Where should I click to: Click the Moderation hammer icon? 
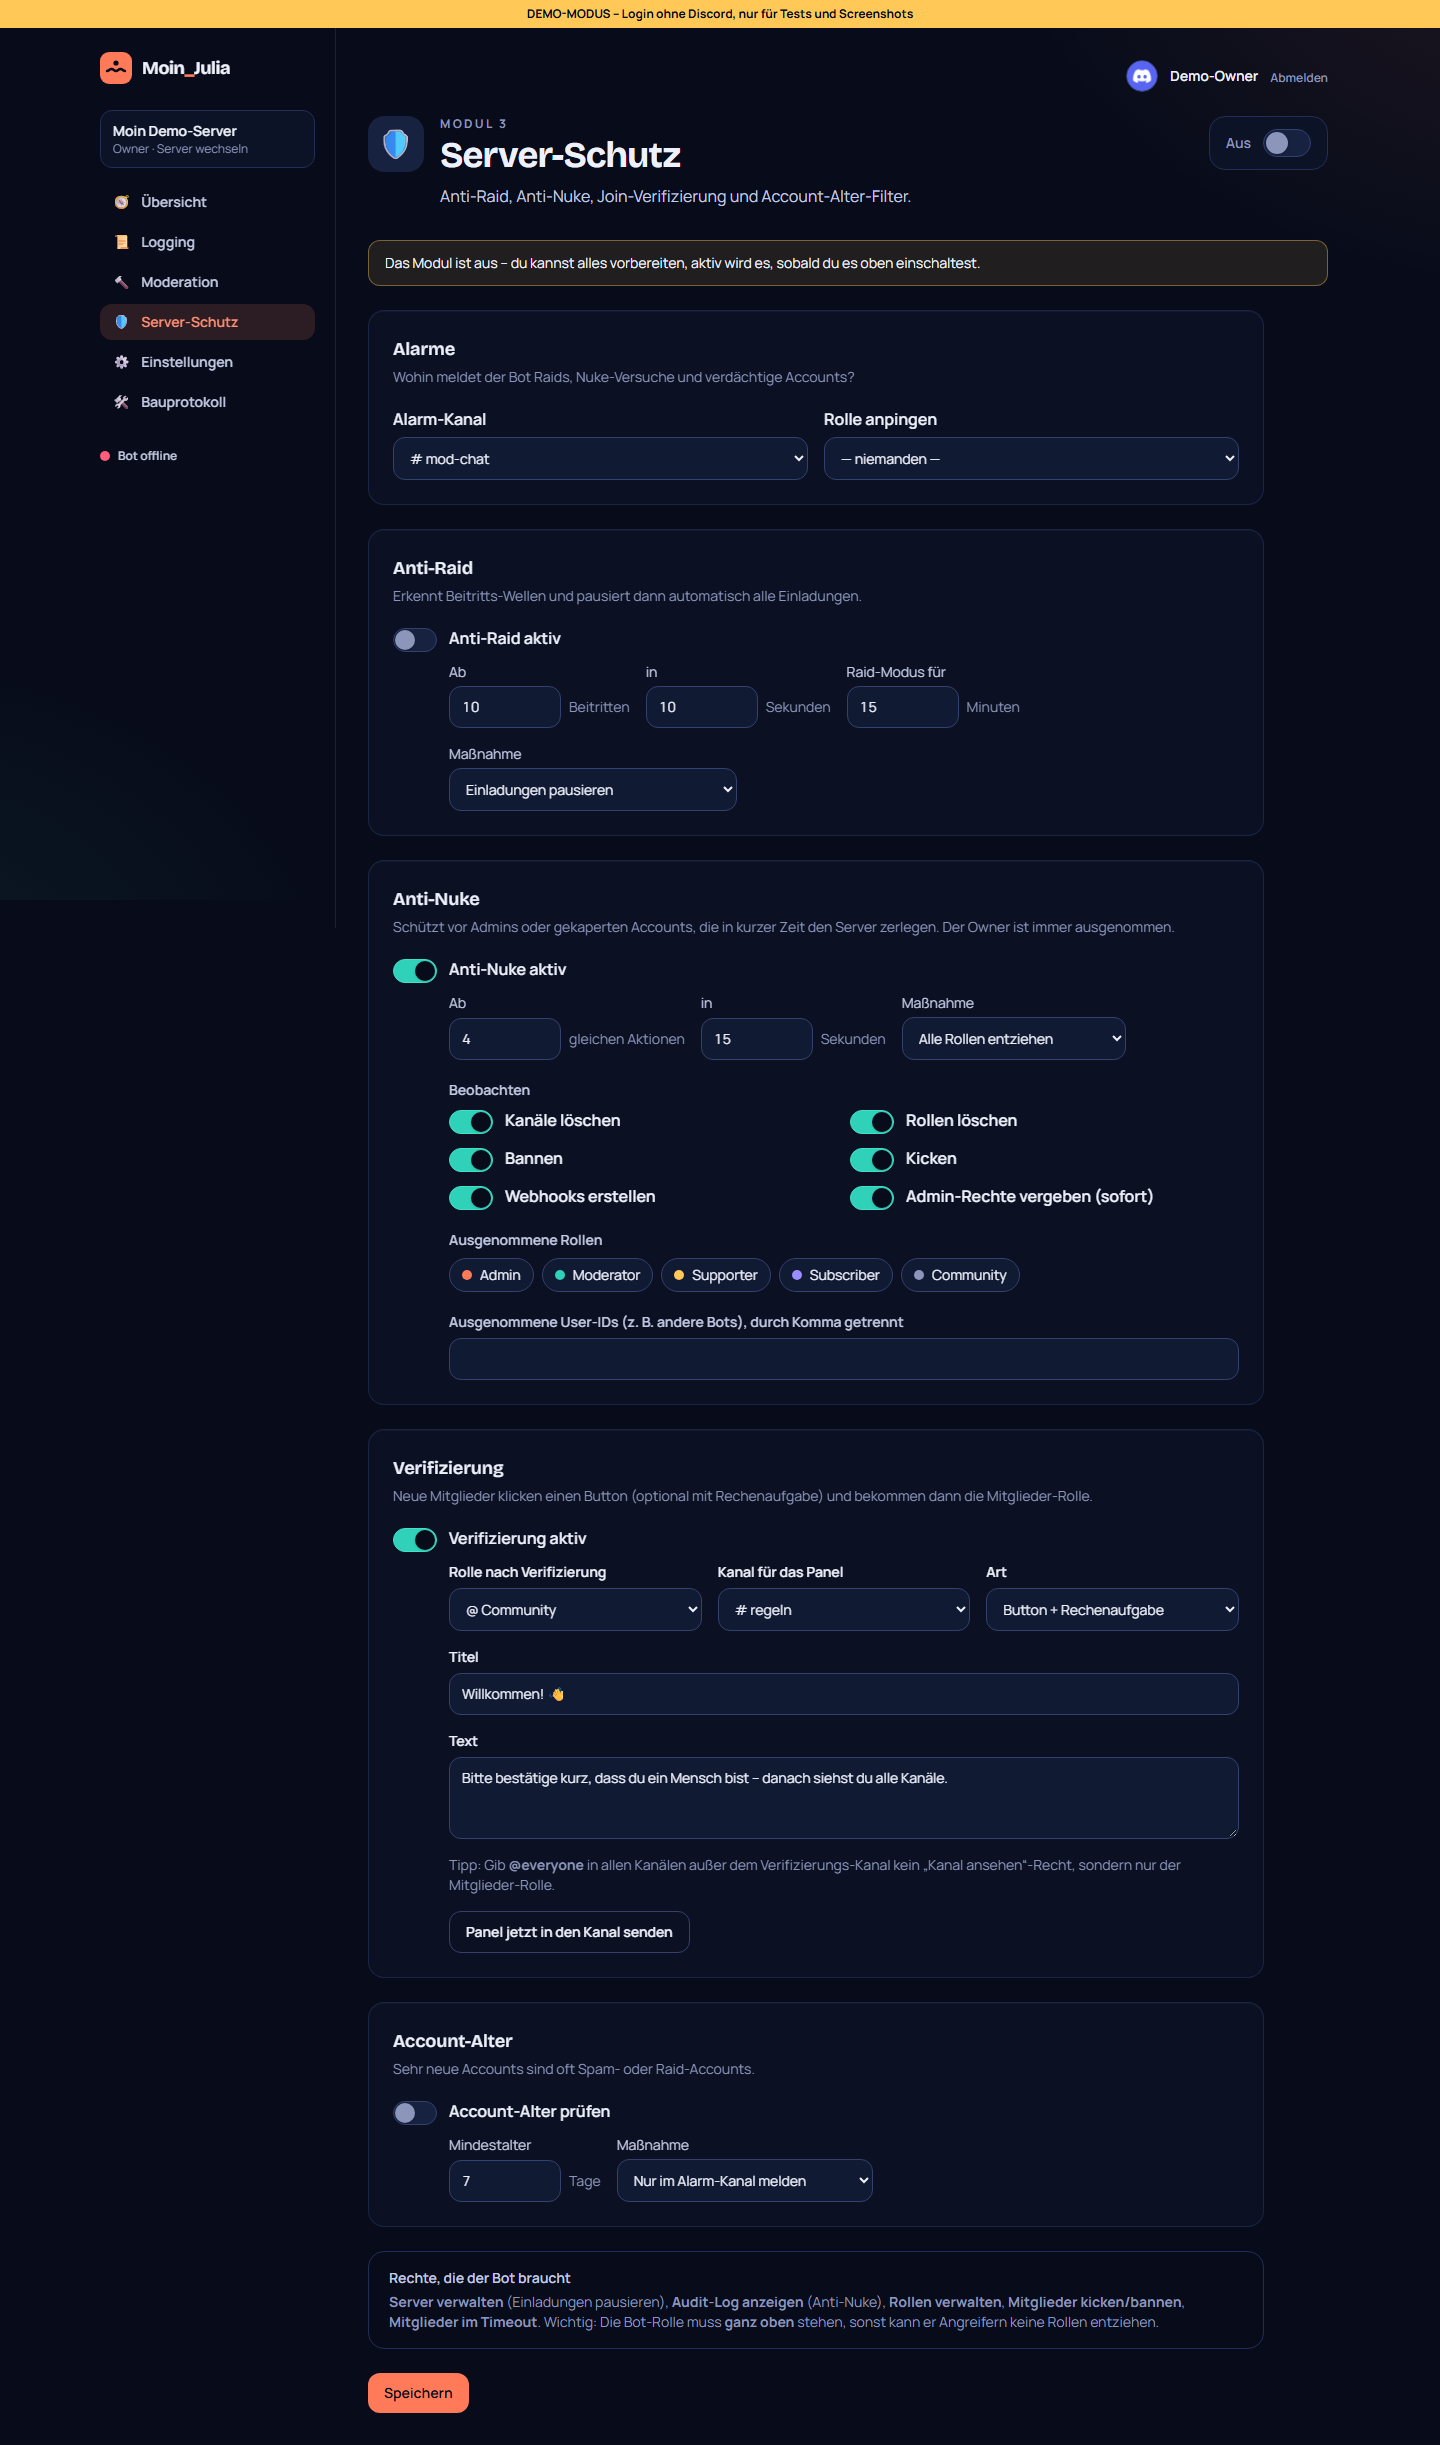pyautogui.click(x=122, y=282)
